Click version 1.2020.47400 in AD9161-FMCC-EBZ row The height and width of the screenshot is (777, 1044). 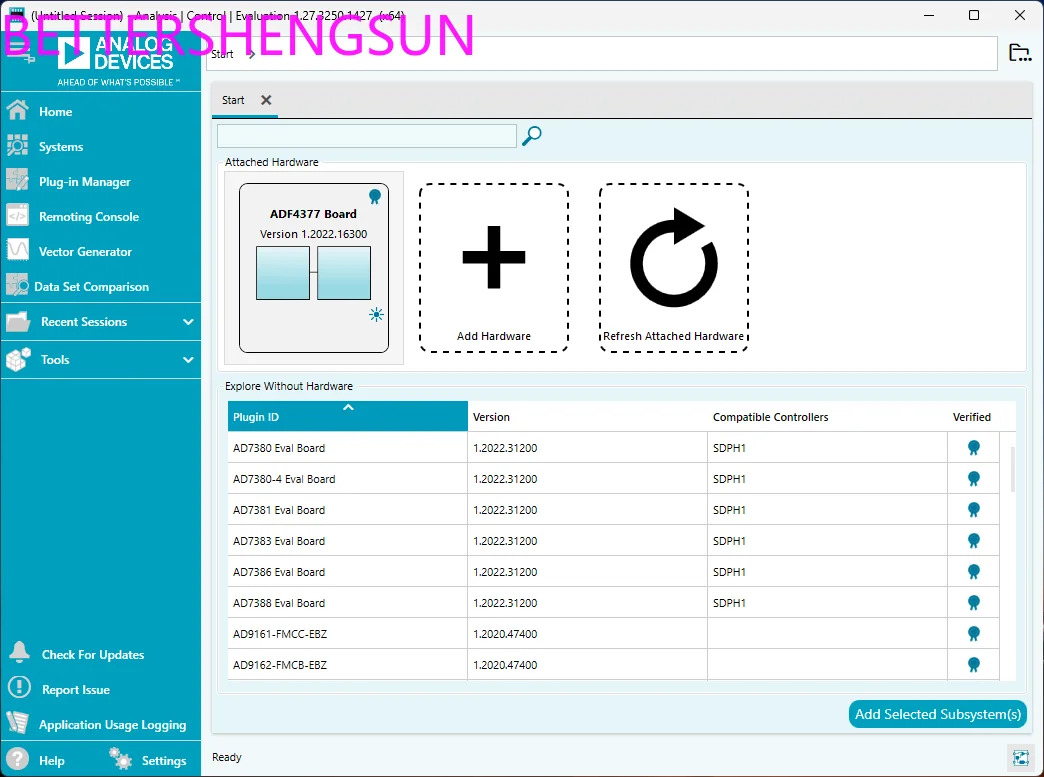point(505,634)
